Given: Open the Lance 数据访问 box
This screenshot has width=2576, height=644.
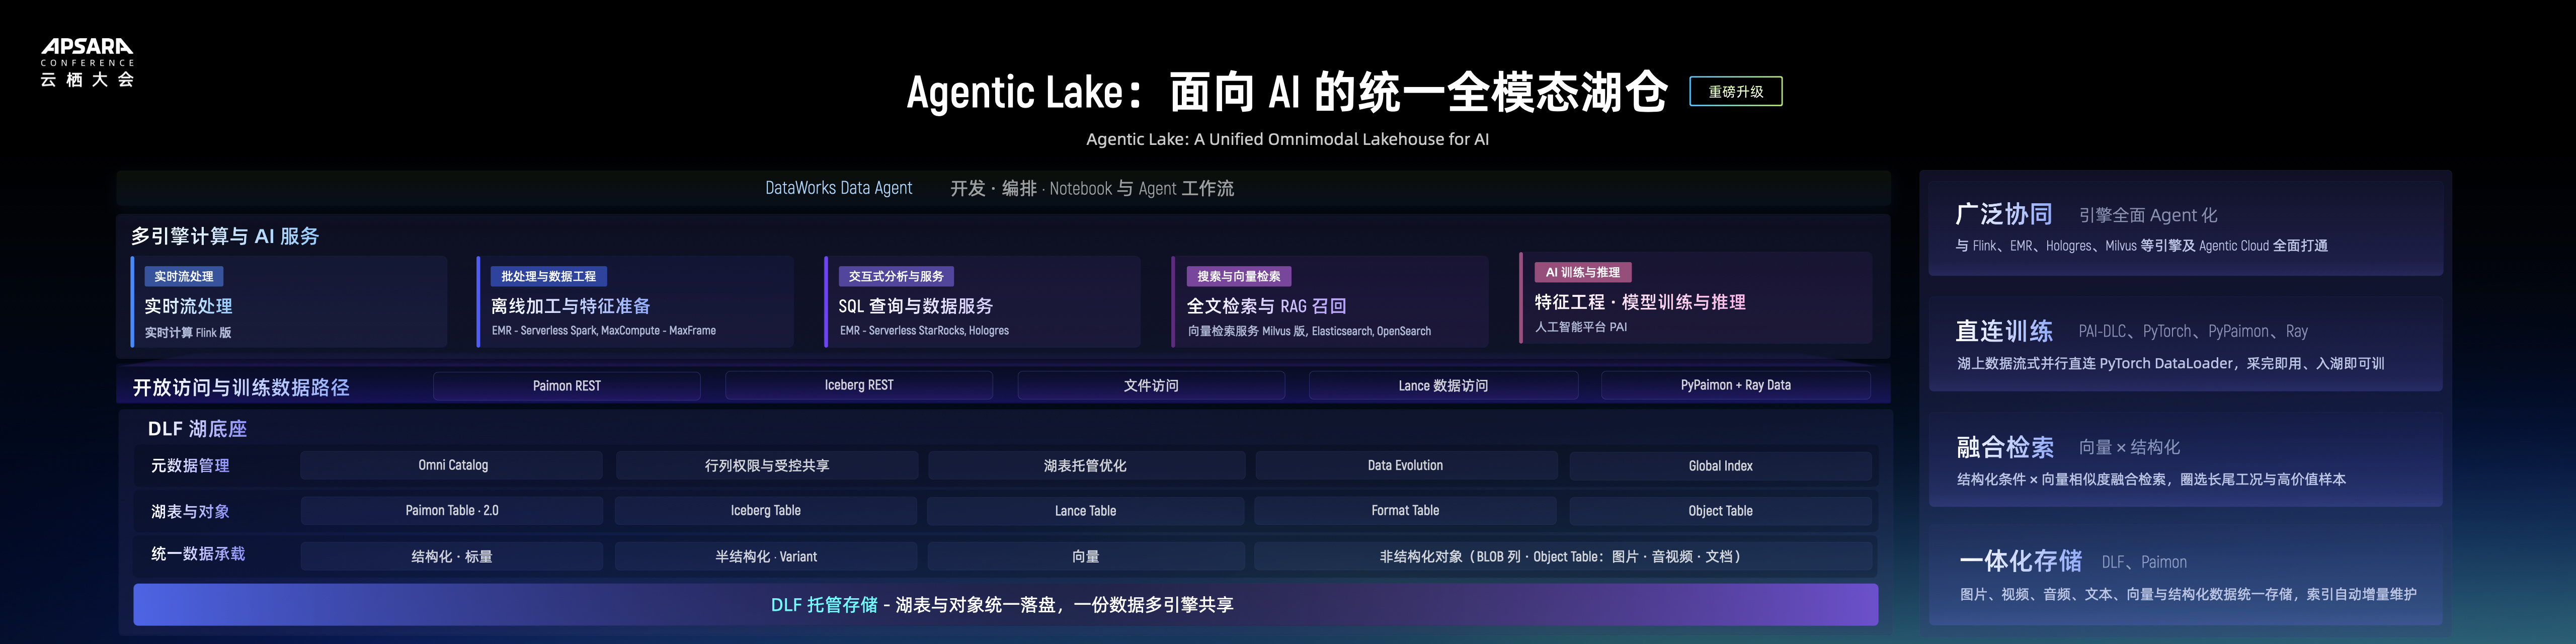Looking at the screenshot, I should coord(1443,385).
